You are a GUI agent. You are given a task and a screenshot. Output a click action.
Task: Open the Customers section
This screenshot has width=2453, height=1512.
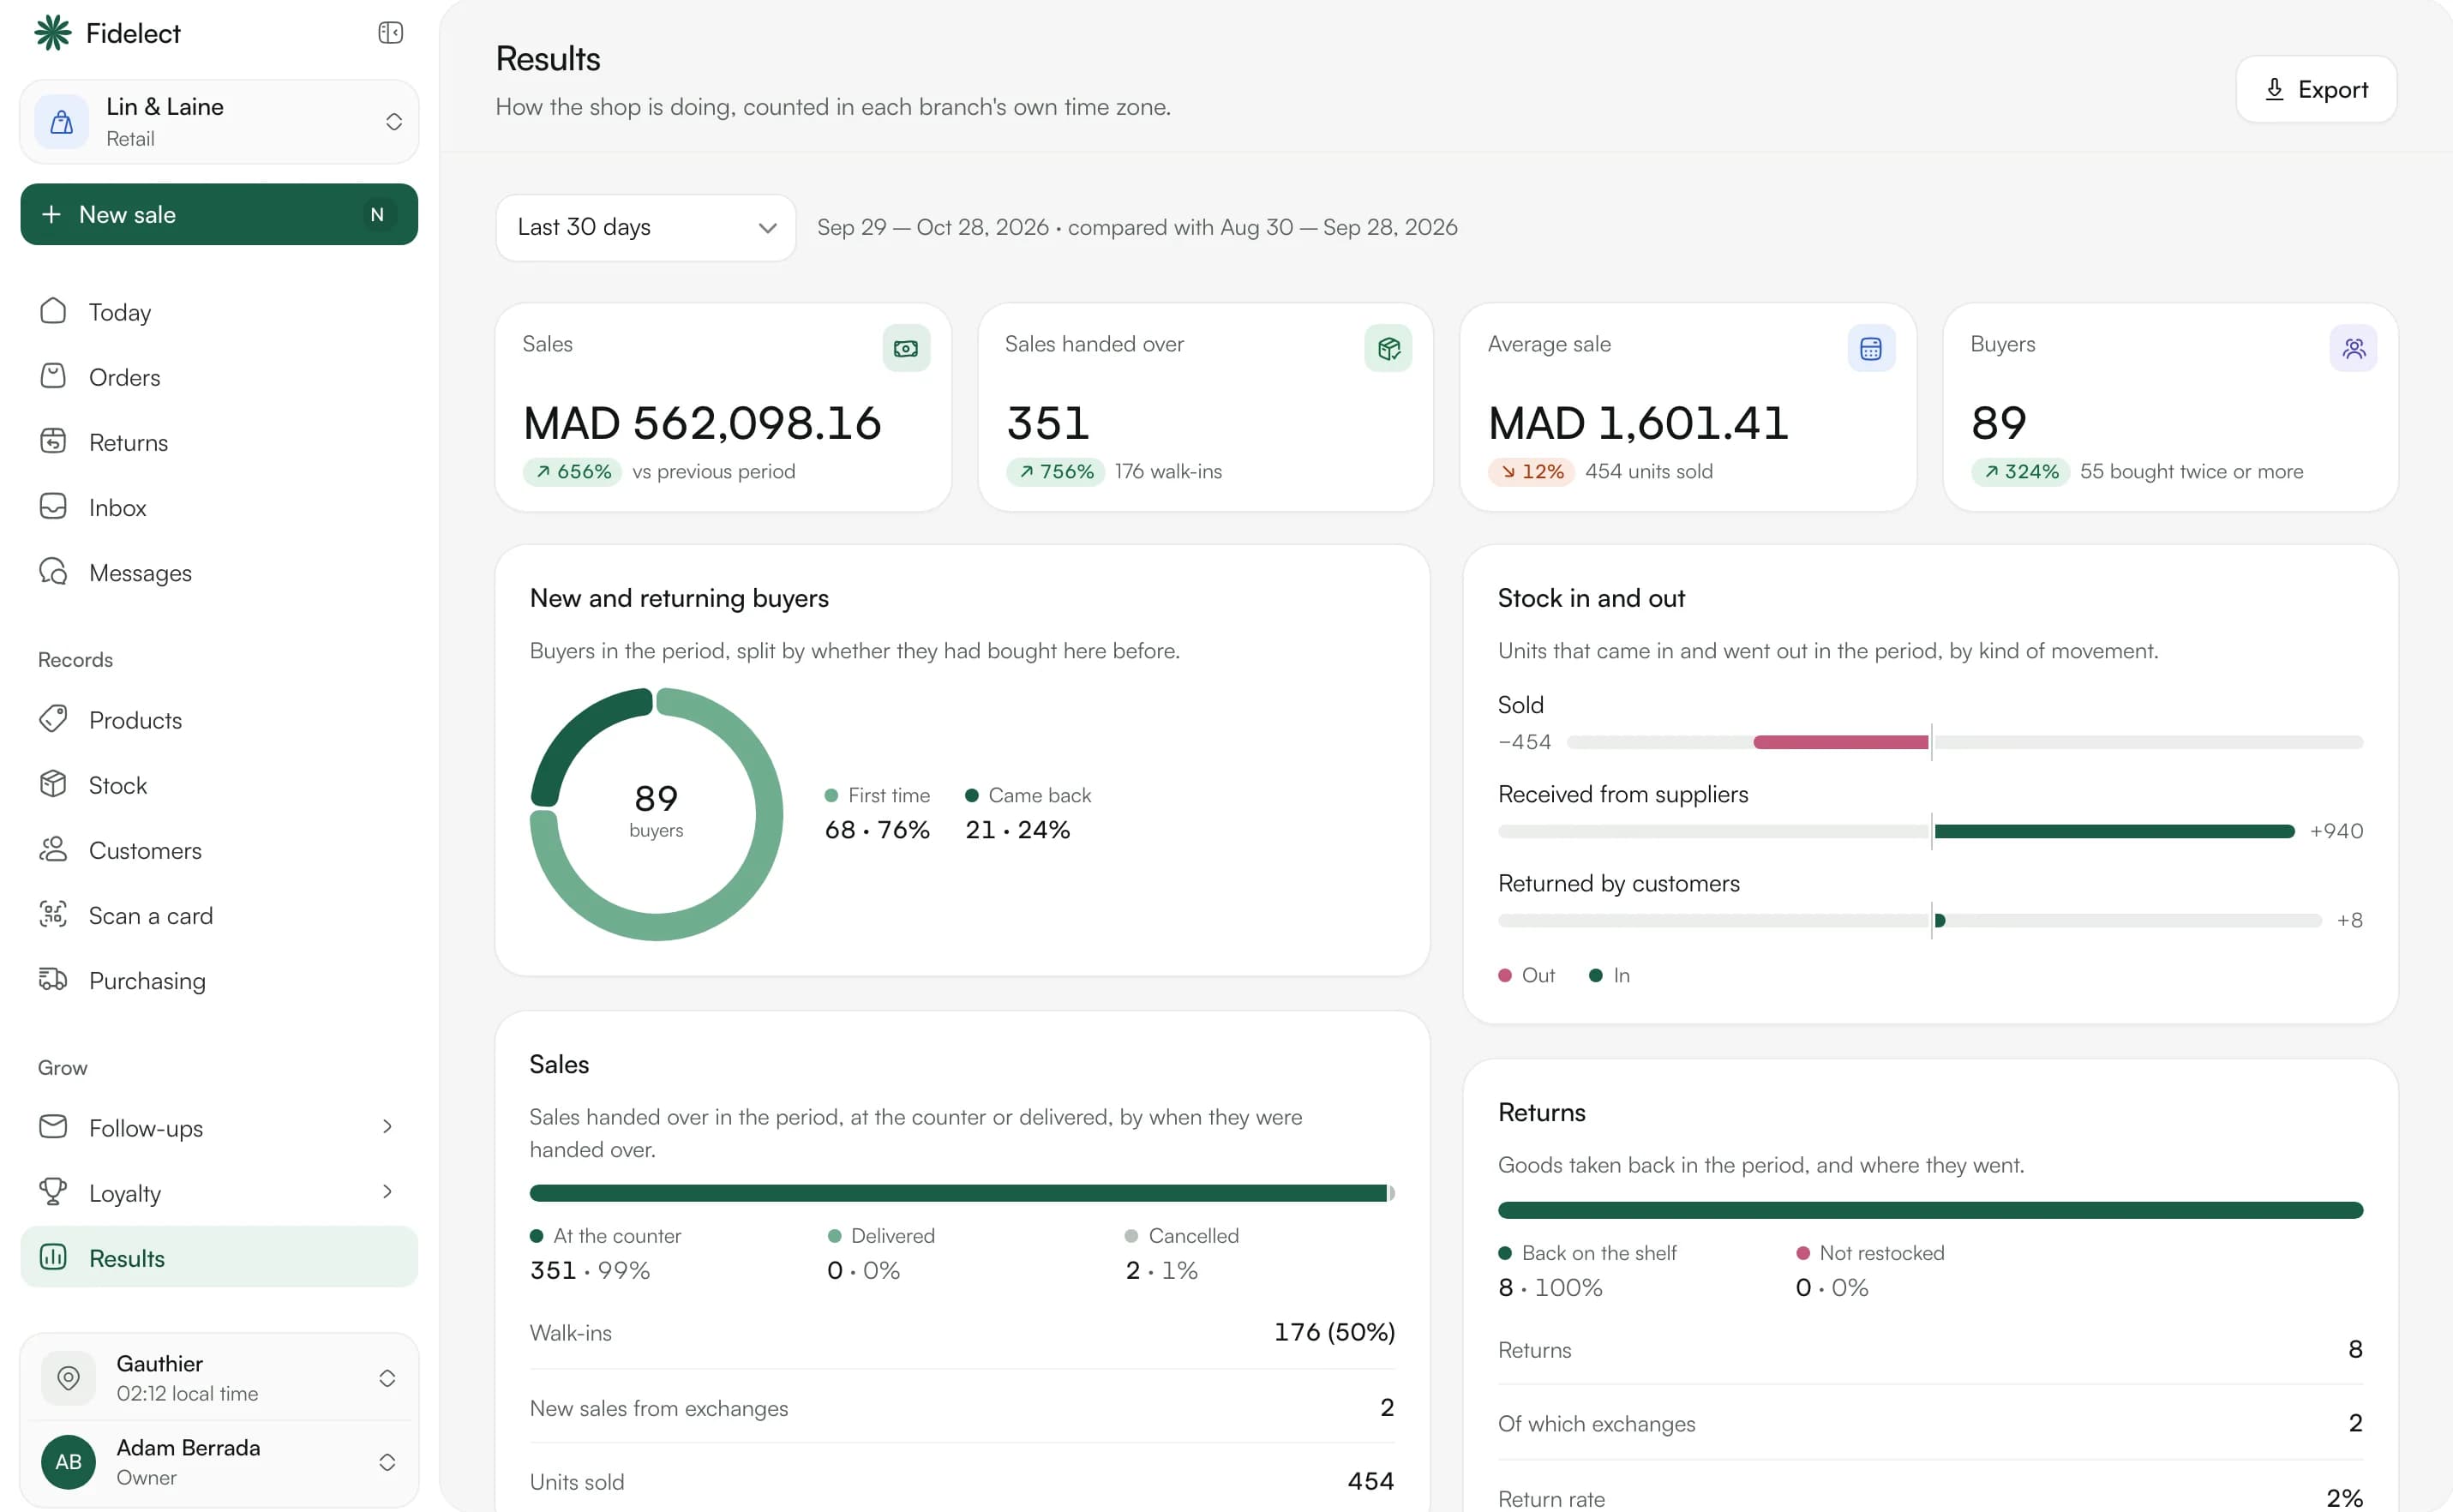pyautogui.click(x=219, y=850)
